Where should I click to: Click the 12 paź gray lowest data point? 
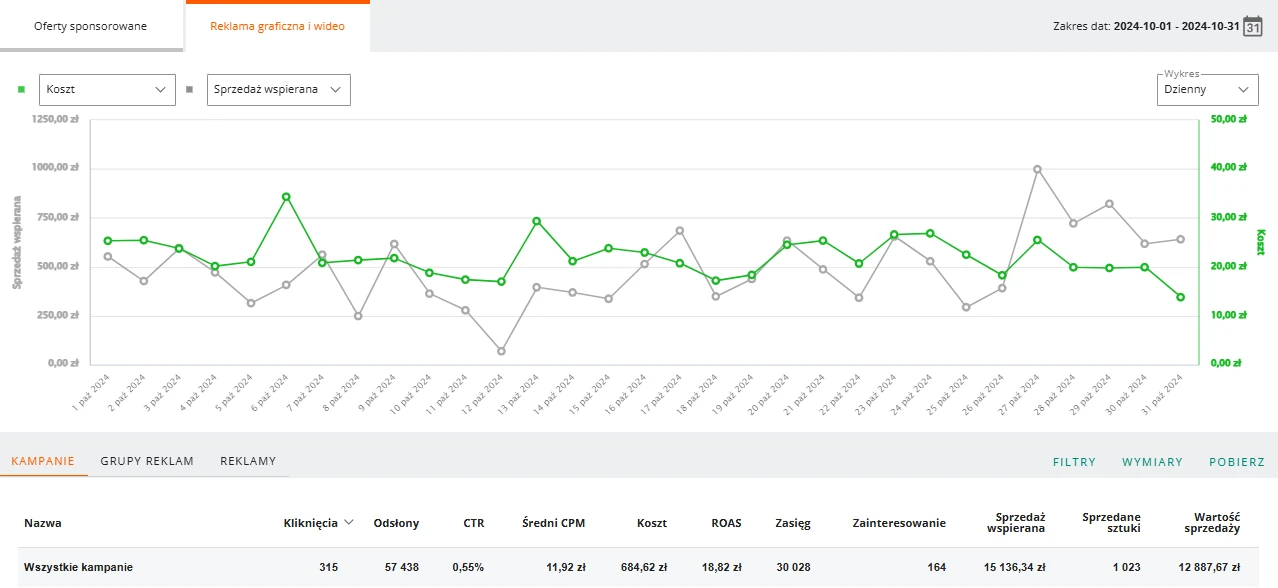coord(501,351)
